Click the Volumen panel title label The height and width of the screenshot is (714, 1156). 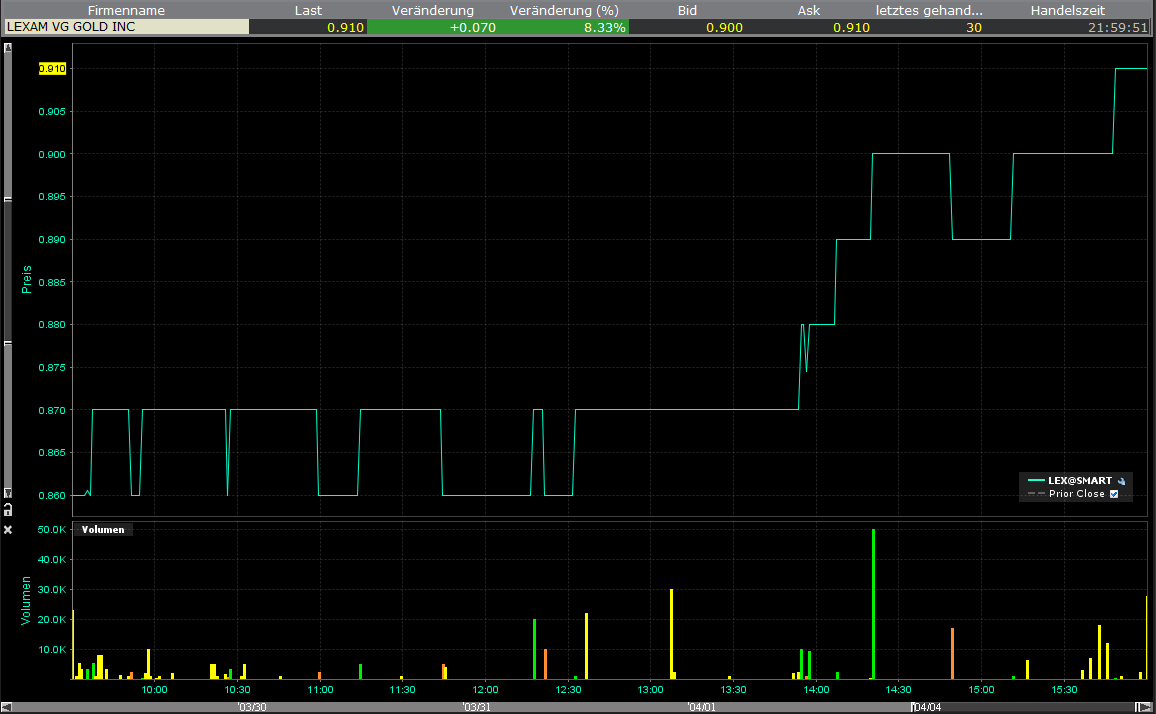coord(103,530)
